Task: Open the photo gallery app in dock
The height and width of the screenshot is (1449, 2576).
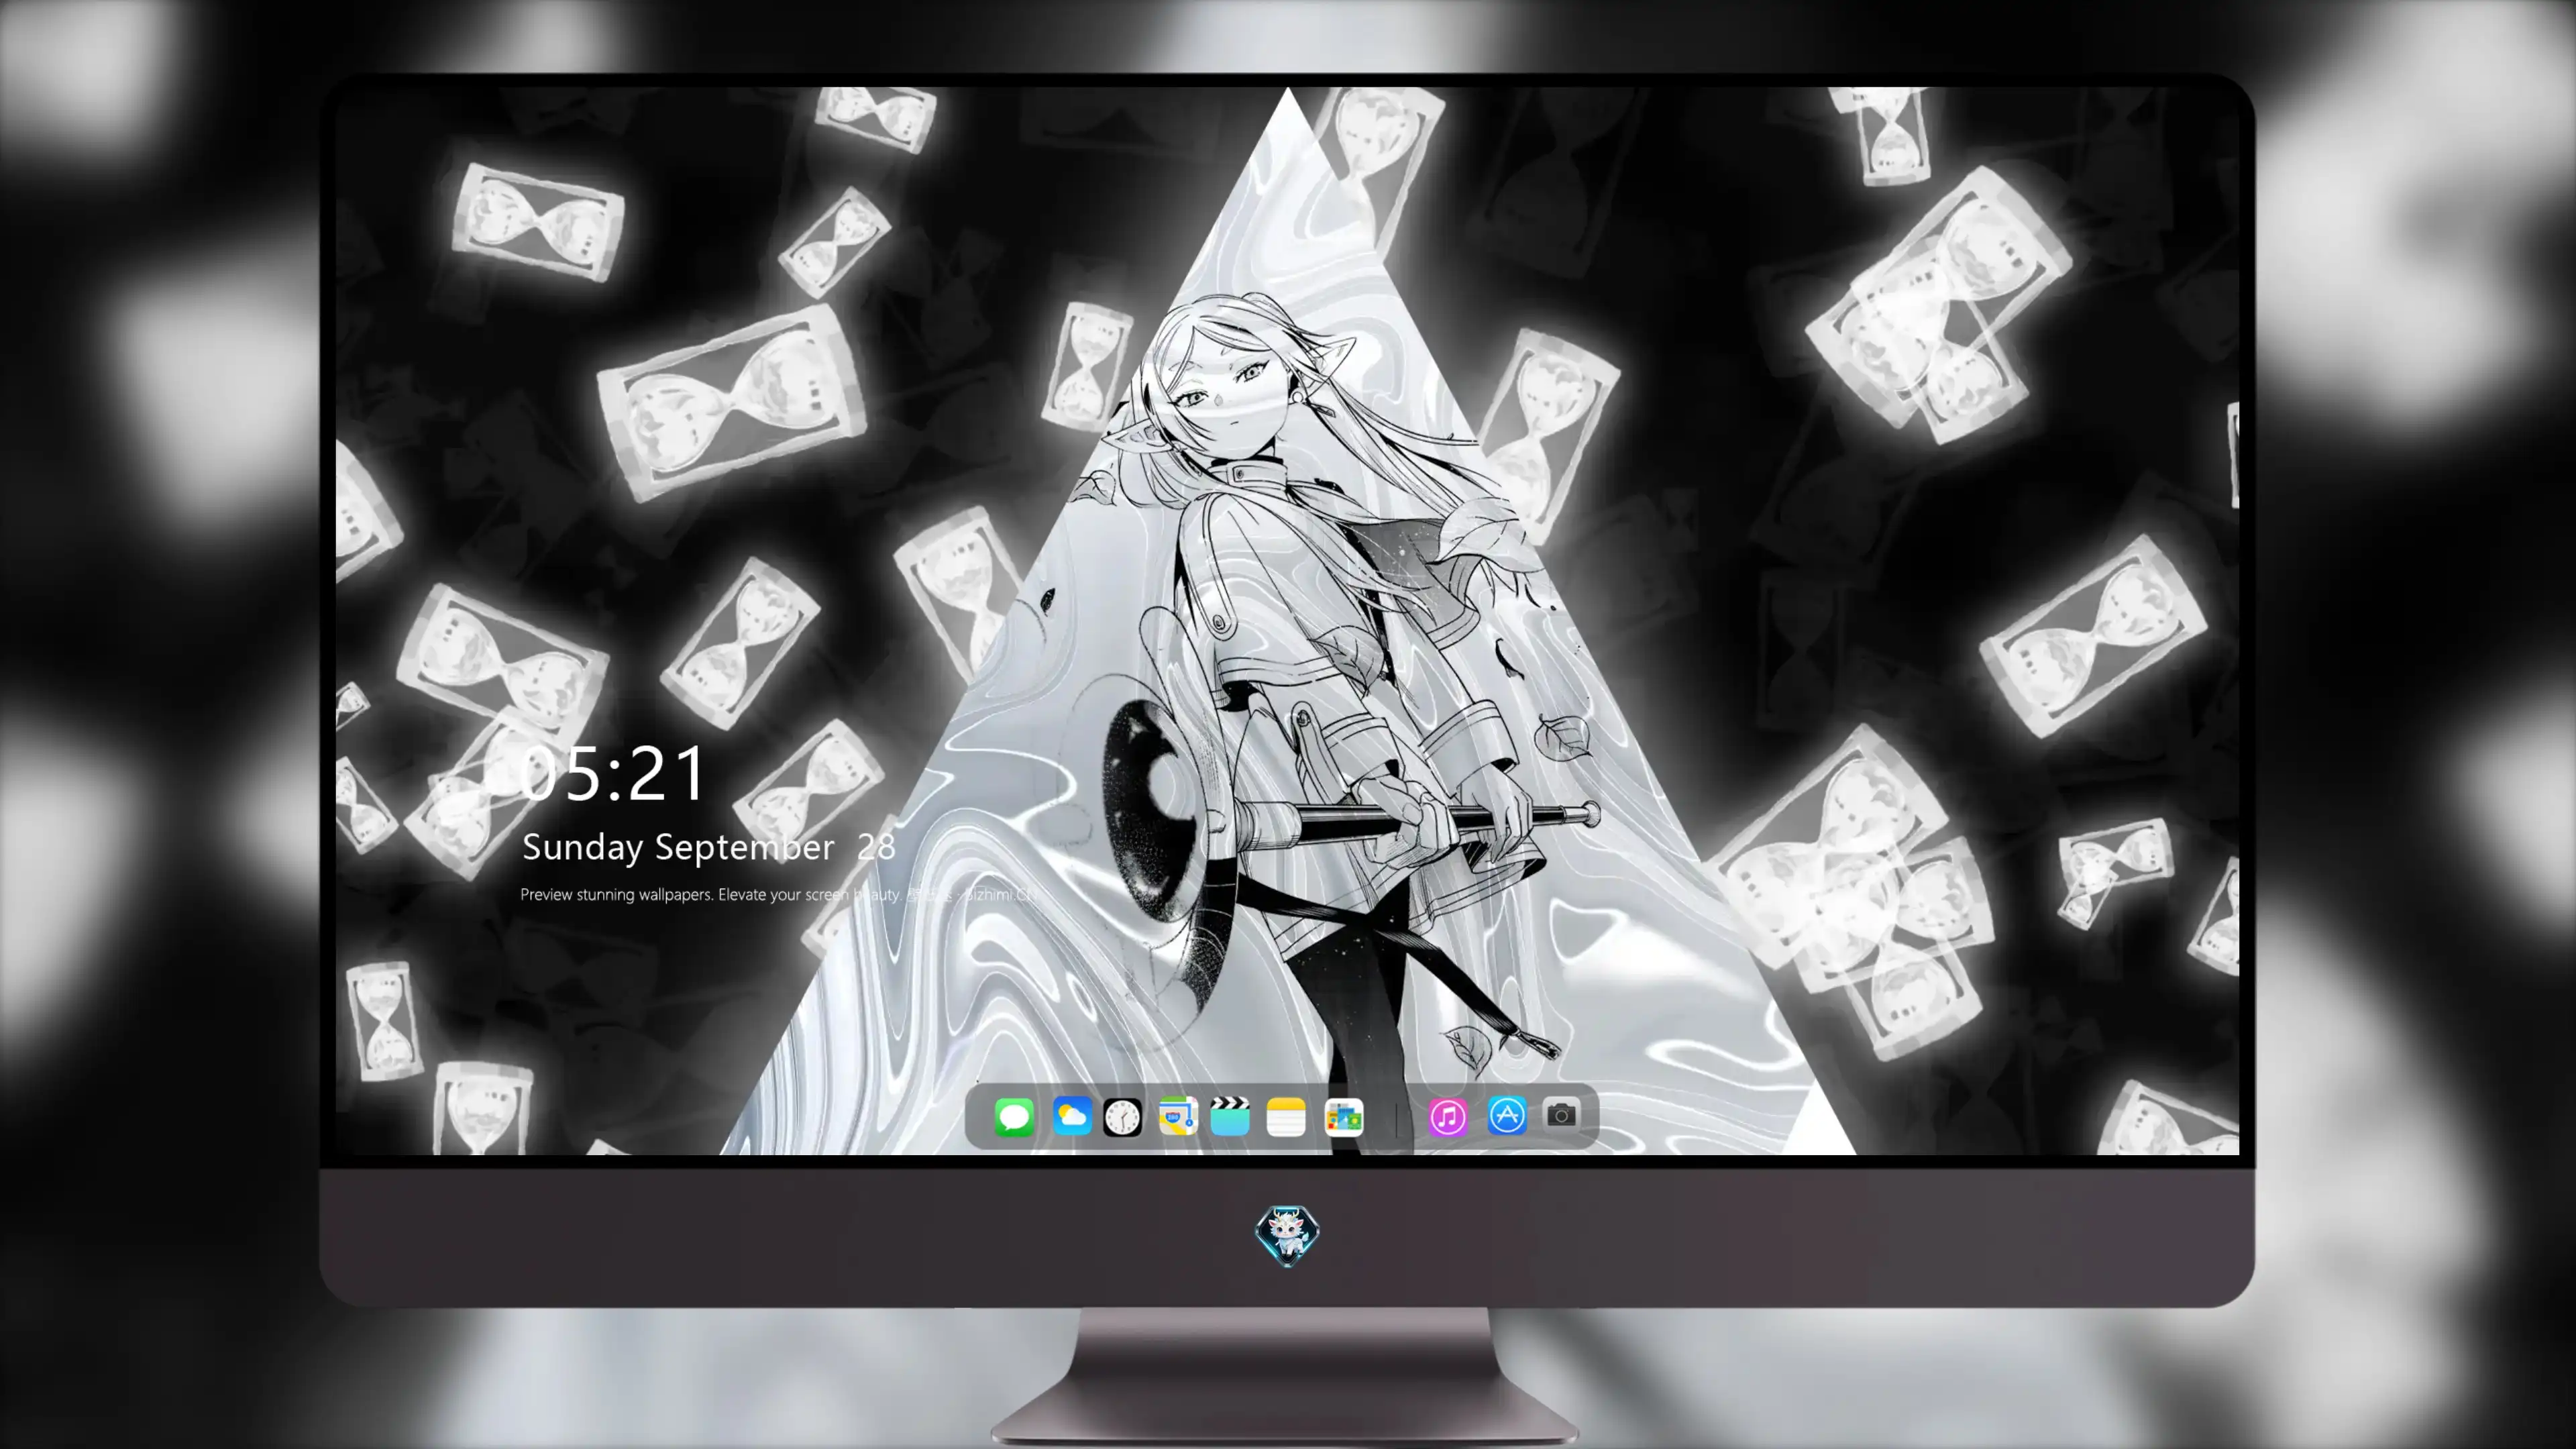Action: point(1344,1117)
